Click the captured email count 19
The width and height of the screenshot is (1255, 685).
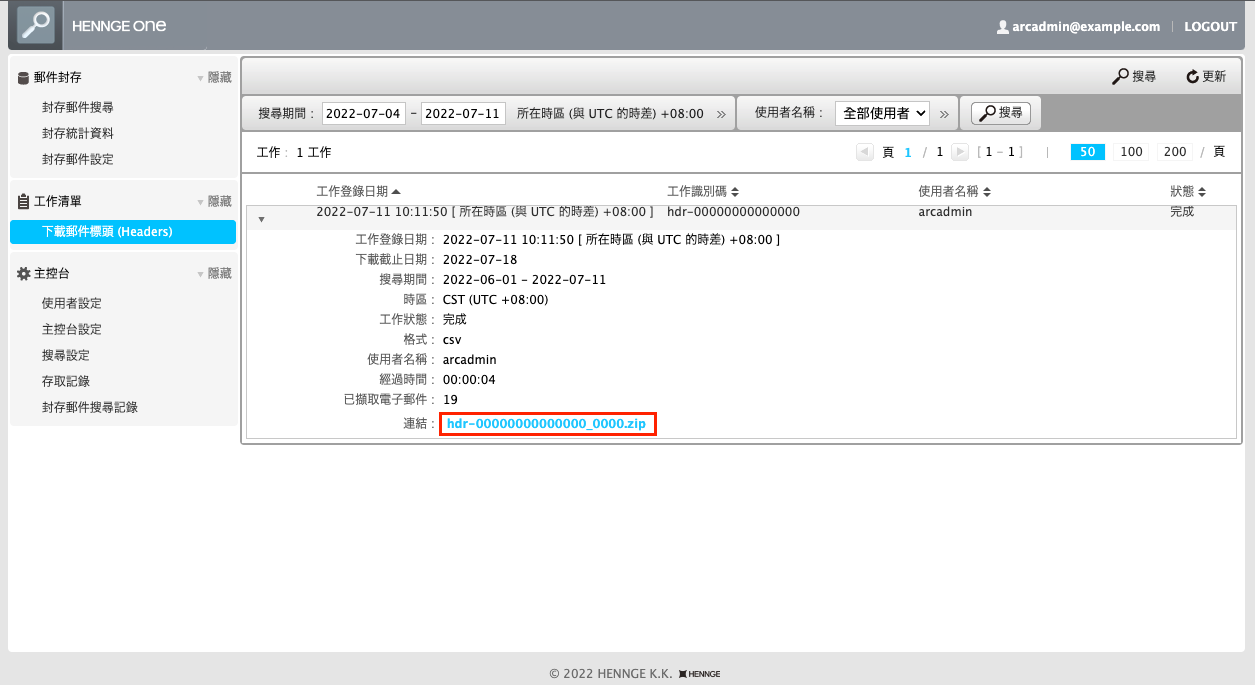pyautogui.click(x=450, y=399)
